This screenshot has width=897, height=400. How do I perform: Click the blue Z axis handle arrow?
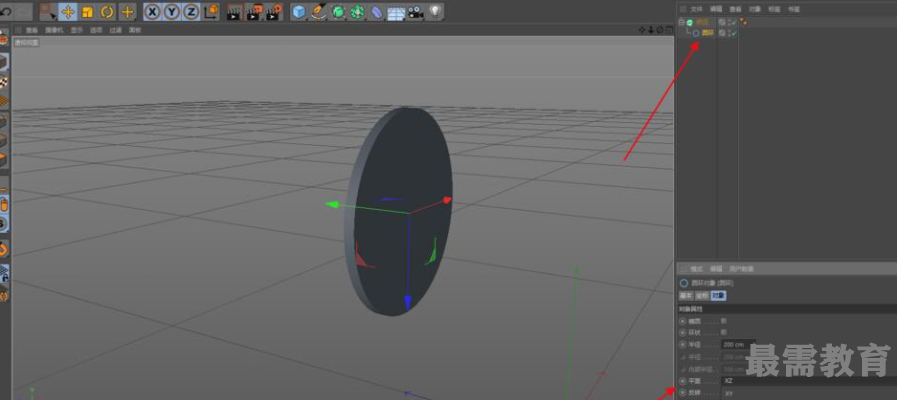tap(407, 302)
